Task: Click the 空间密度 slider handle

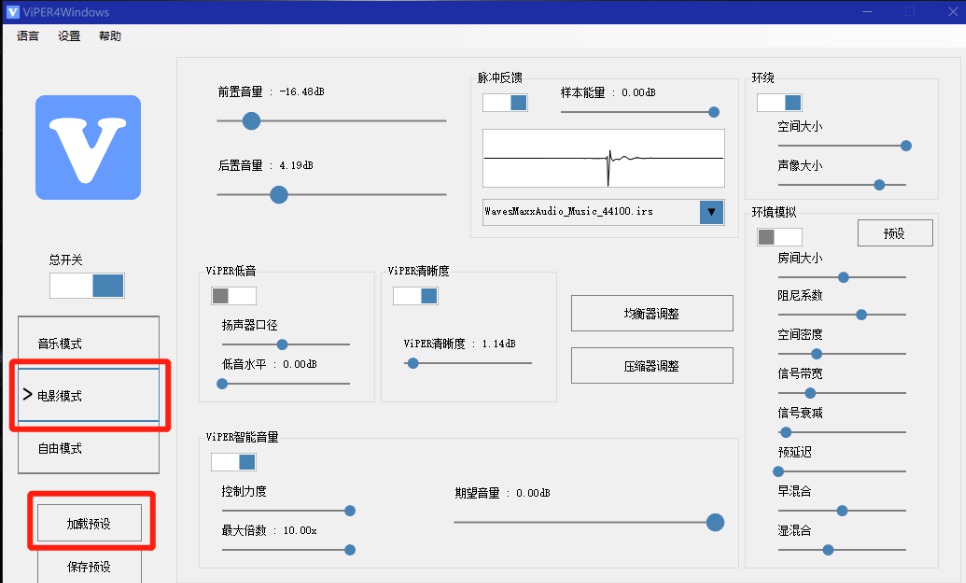Action: tap(817, 354)
